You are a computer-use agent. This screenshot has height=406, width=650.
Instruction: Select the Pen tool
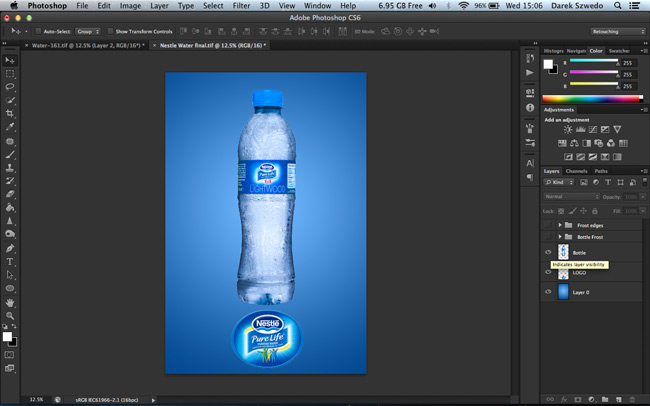[10, 248]
